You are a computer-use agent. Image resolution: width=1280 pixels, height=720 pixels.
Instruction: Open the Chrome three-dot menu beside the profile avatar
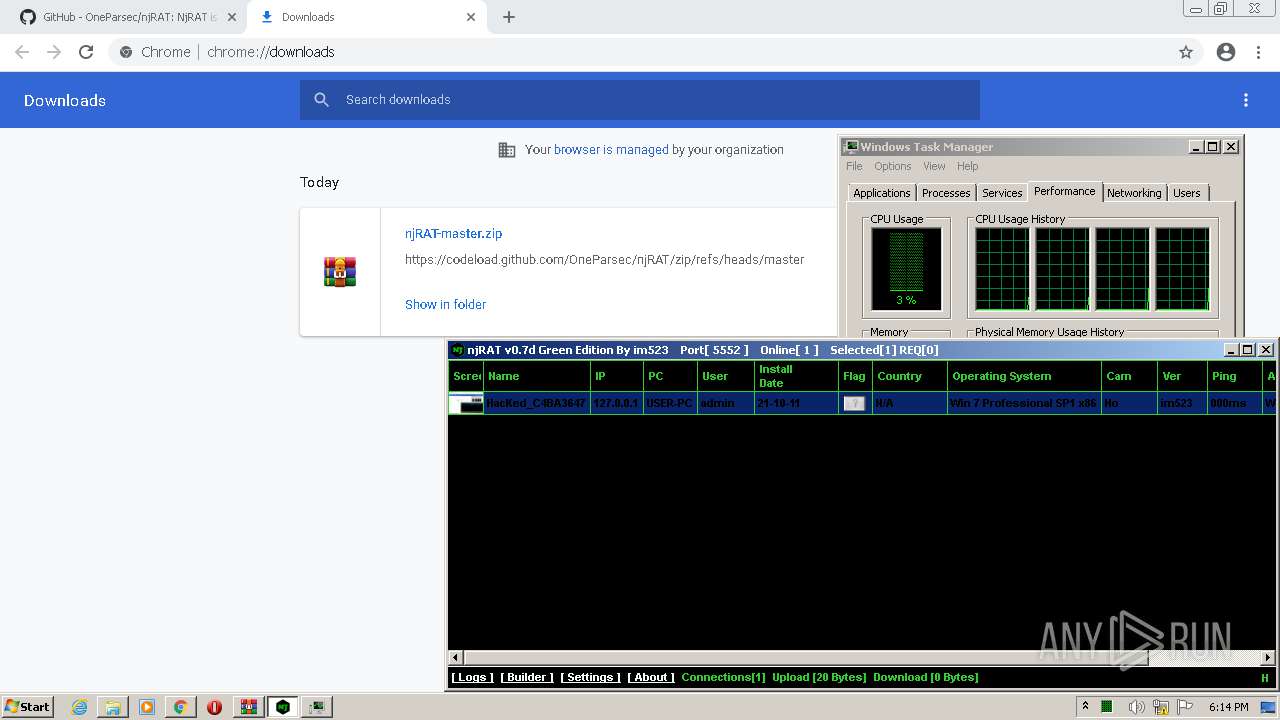1258,52
